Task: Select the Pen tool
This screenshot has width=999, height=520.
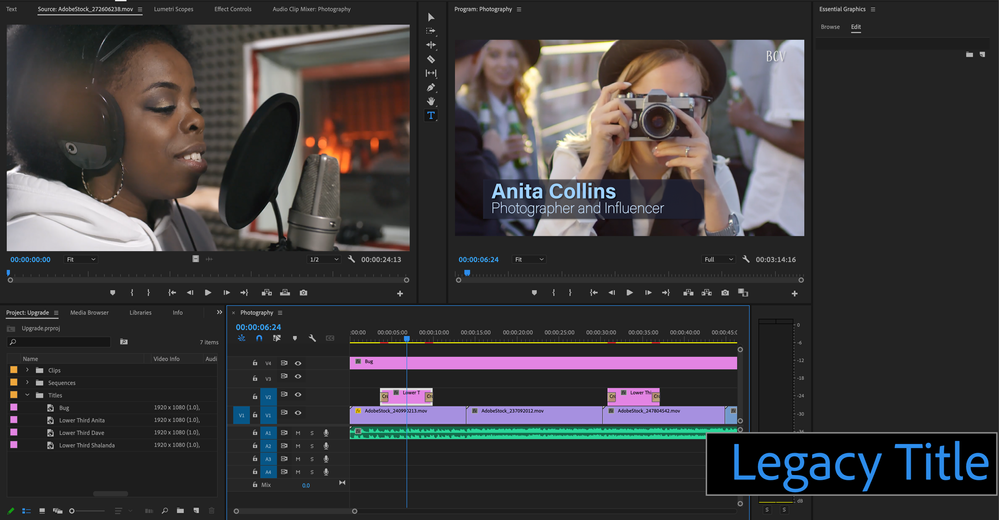Action: (x=431, y=88)
